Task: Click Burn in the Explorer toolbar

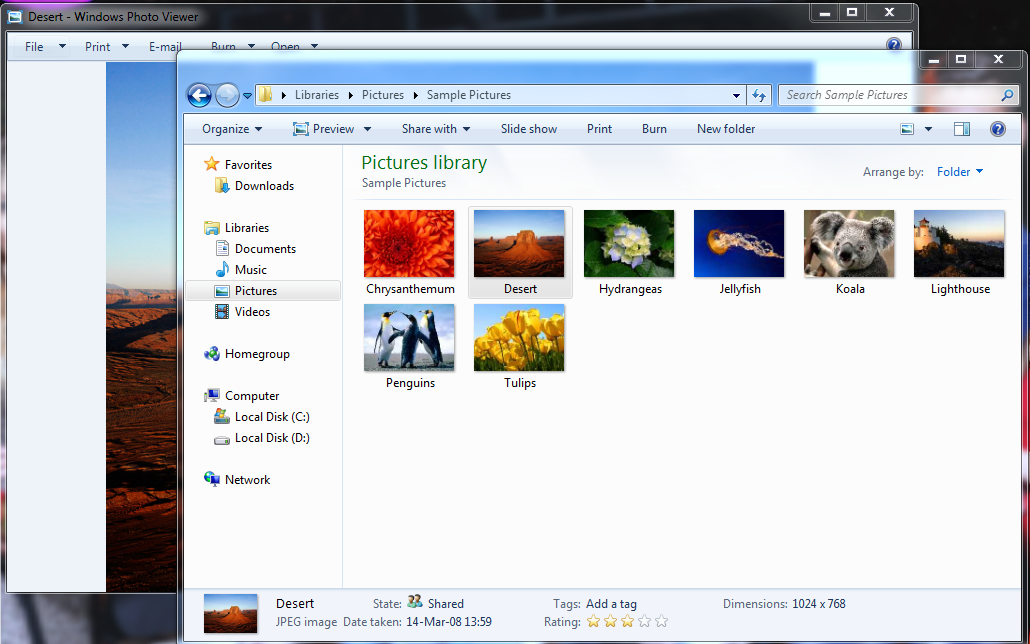Action: (x=654, y=129)
